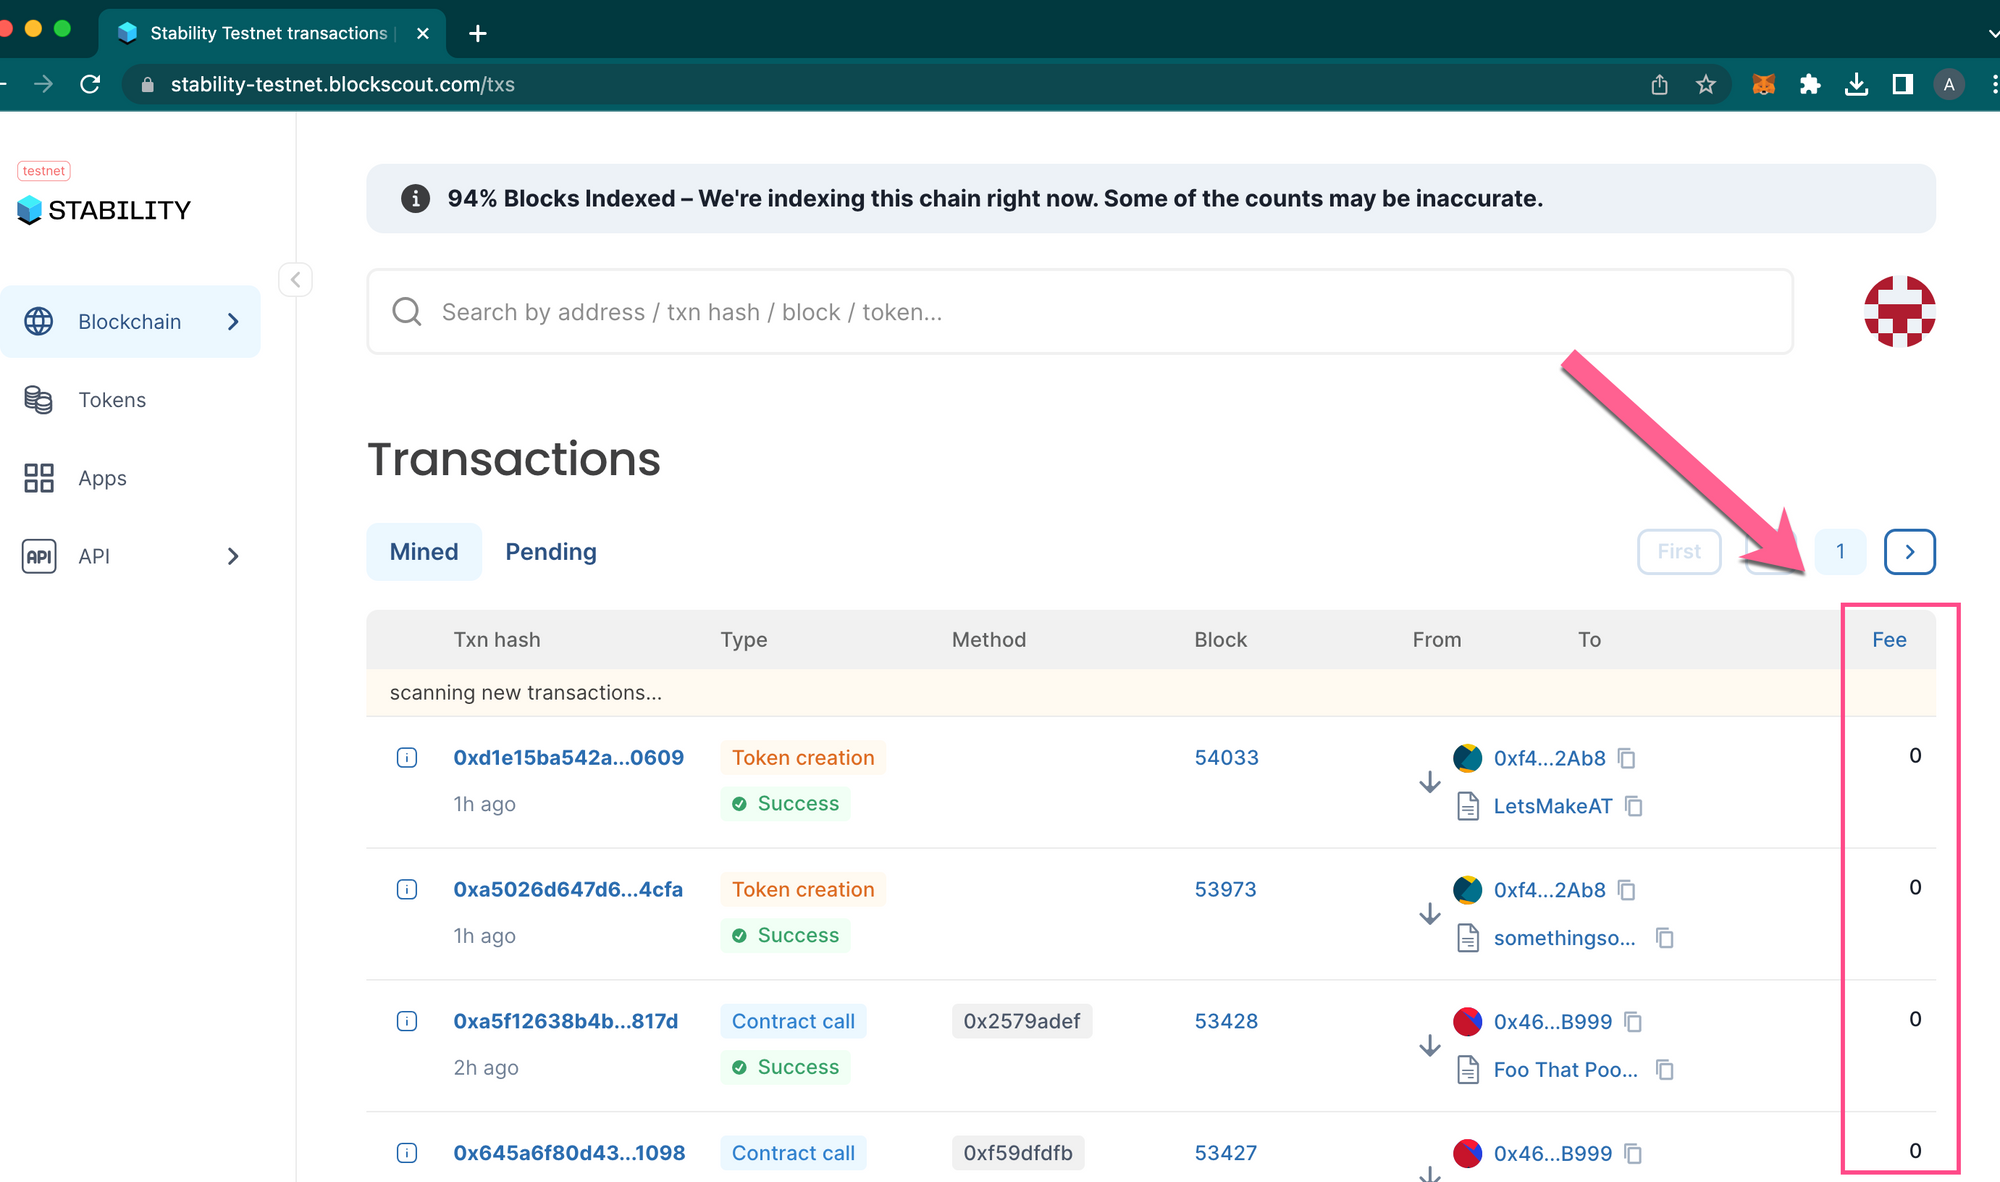Click the Apps grid icon
The height and width of the screenshot is (1182, 2000).
(x=39, y=478)
